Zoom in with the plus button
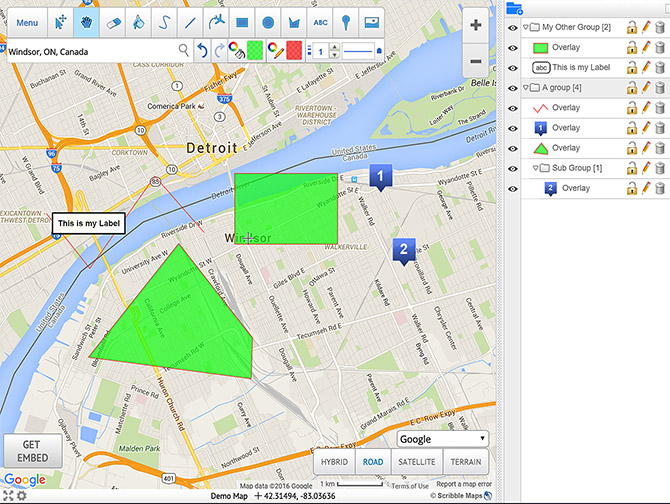This screenshot has height=504, width=670. tap(476, 25)
